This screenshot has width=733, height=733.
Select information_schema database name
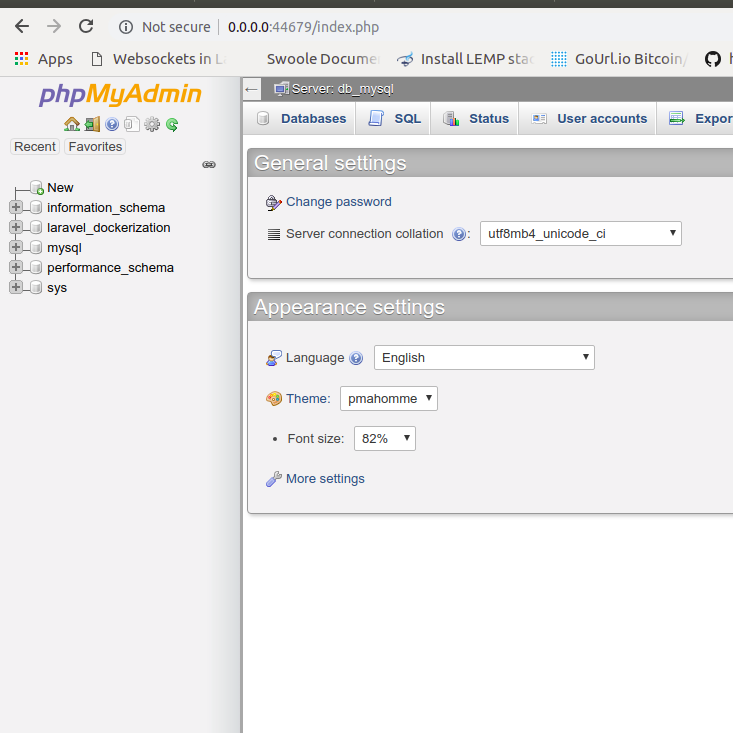click(x=106, y=208)
